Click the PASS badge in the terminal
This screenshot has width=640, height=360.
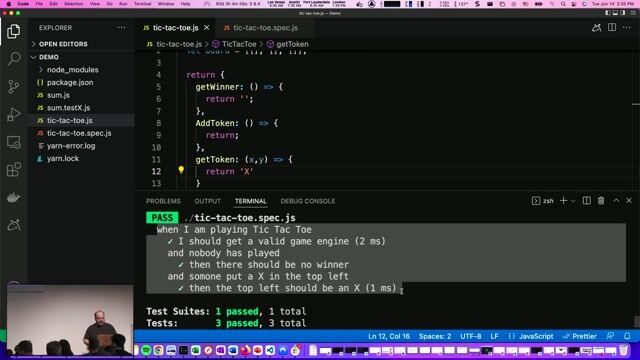tap(162, 218)
